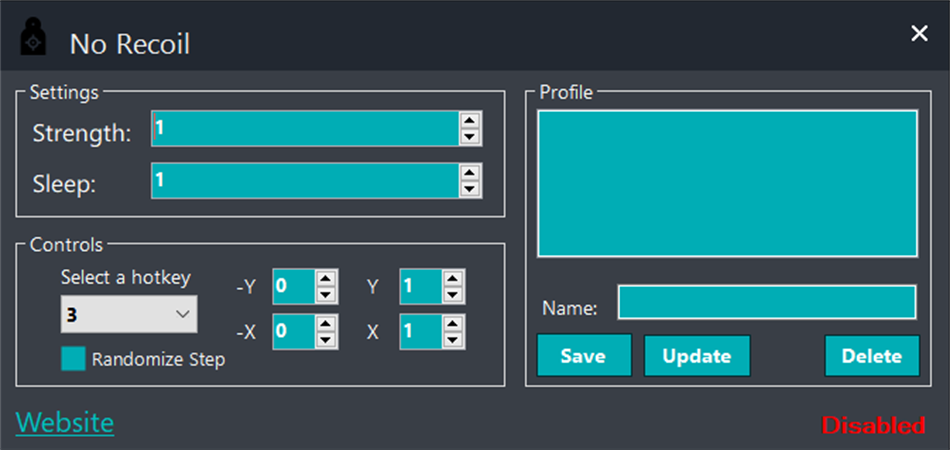Increase the -Y value with up arrow
950x450 pixels.
(x=326, y=278)
